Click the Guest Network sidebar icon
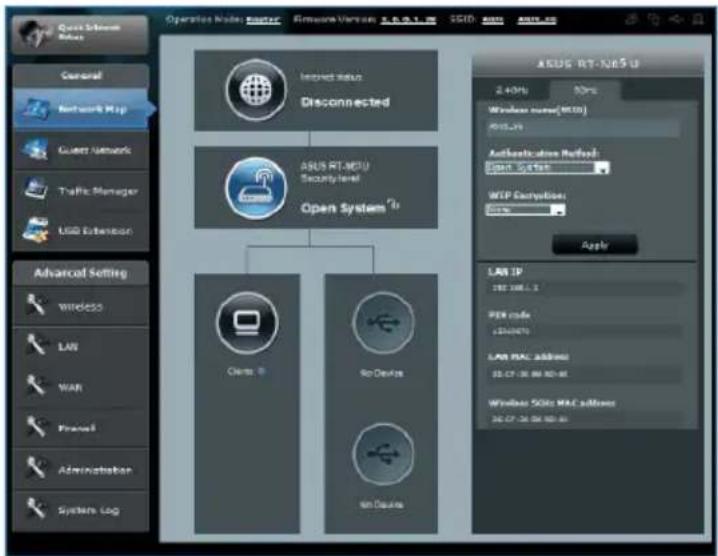The width and height of the screenshot is (718, 556). (35, 149)
